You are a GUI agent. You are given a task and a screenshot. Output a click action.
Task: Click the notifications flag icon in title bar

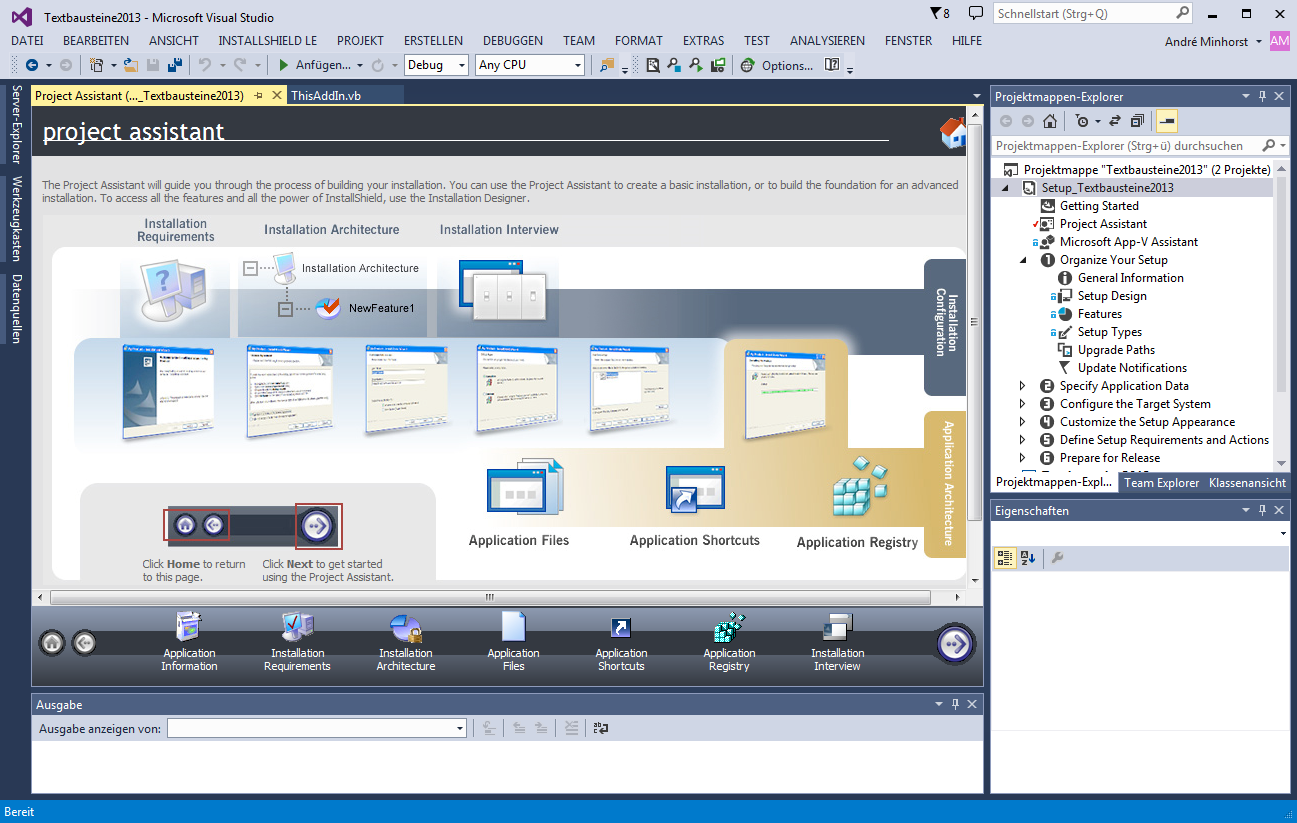(x=936, y=14)
